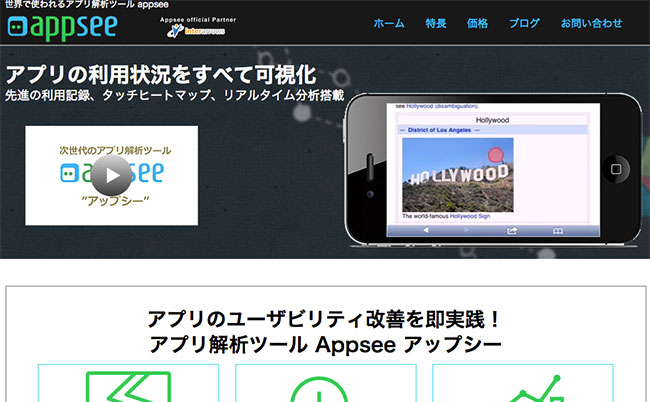Click the green line-chart feature card icon

(536, 388)
